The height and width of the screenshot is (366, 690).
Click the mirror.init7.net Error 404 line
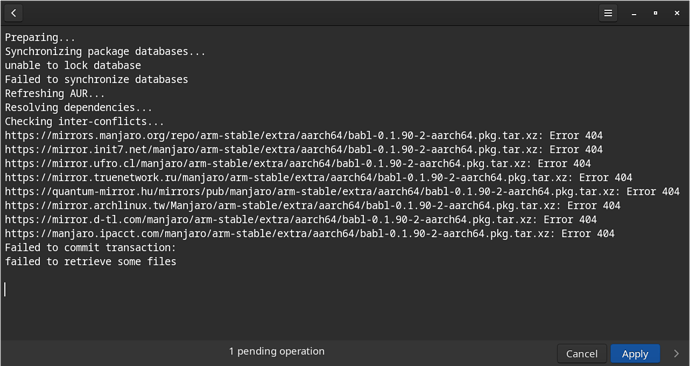click(304, 150)
